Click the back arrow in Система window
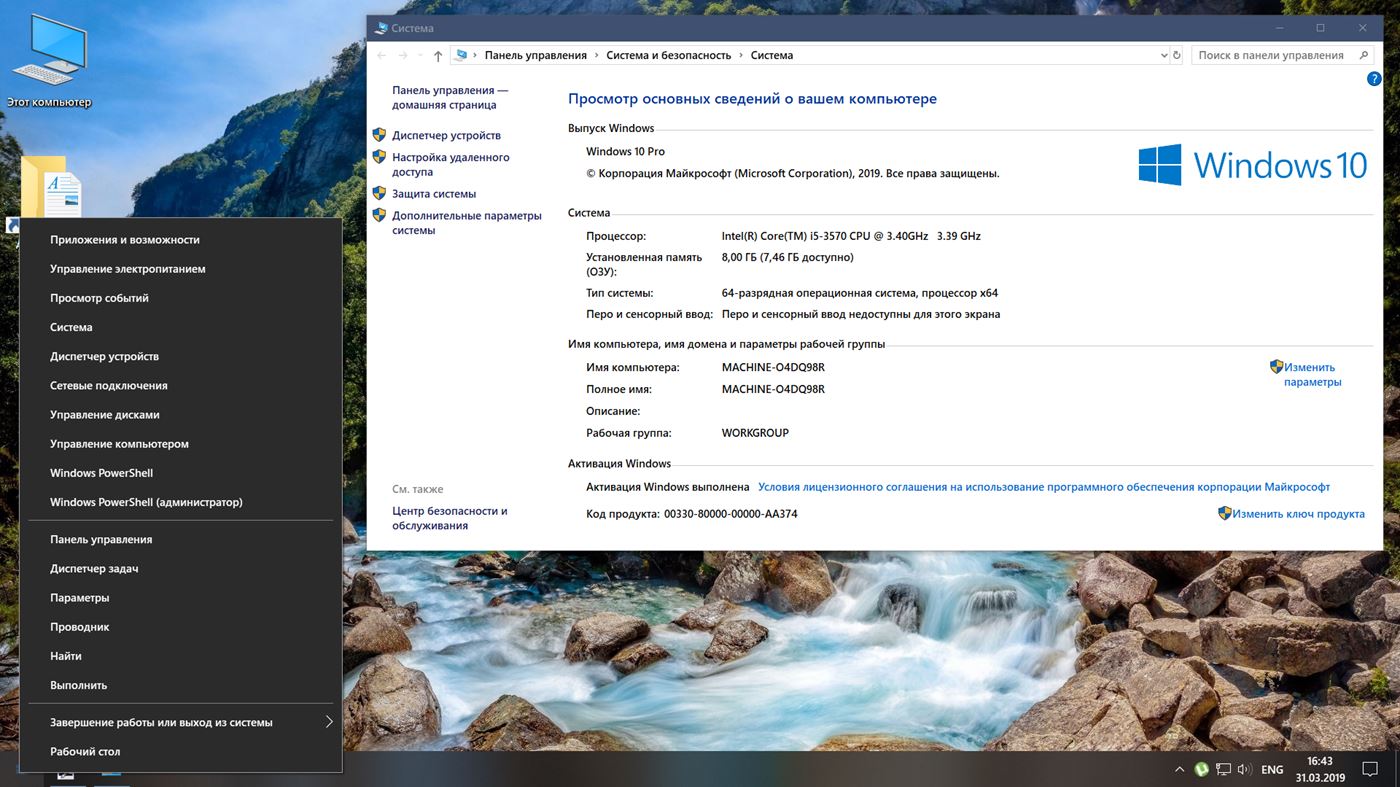 [x=382, y=56]
